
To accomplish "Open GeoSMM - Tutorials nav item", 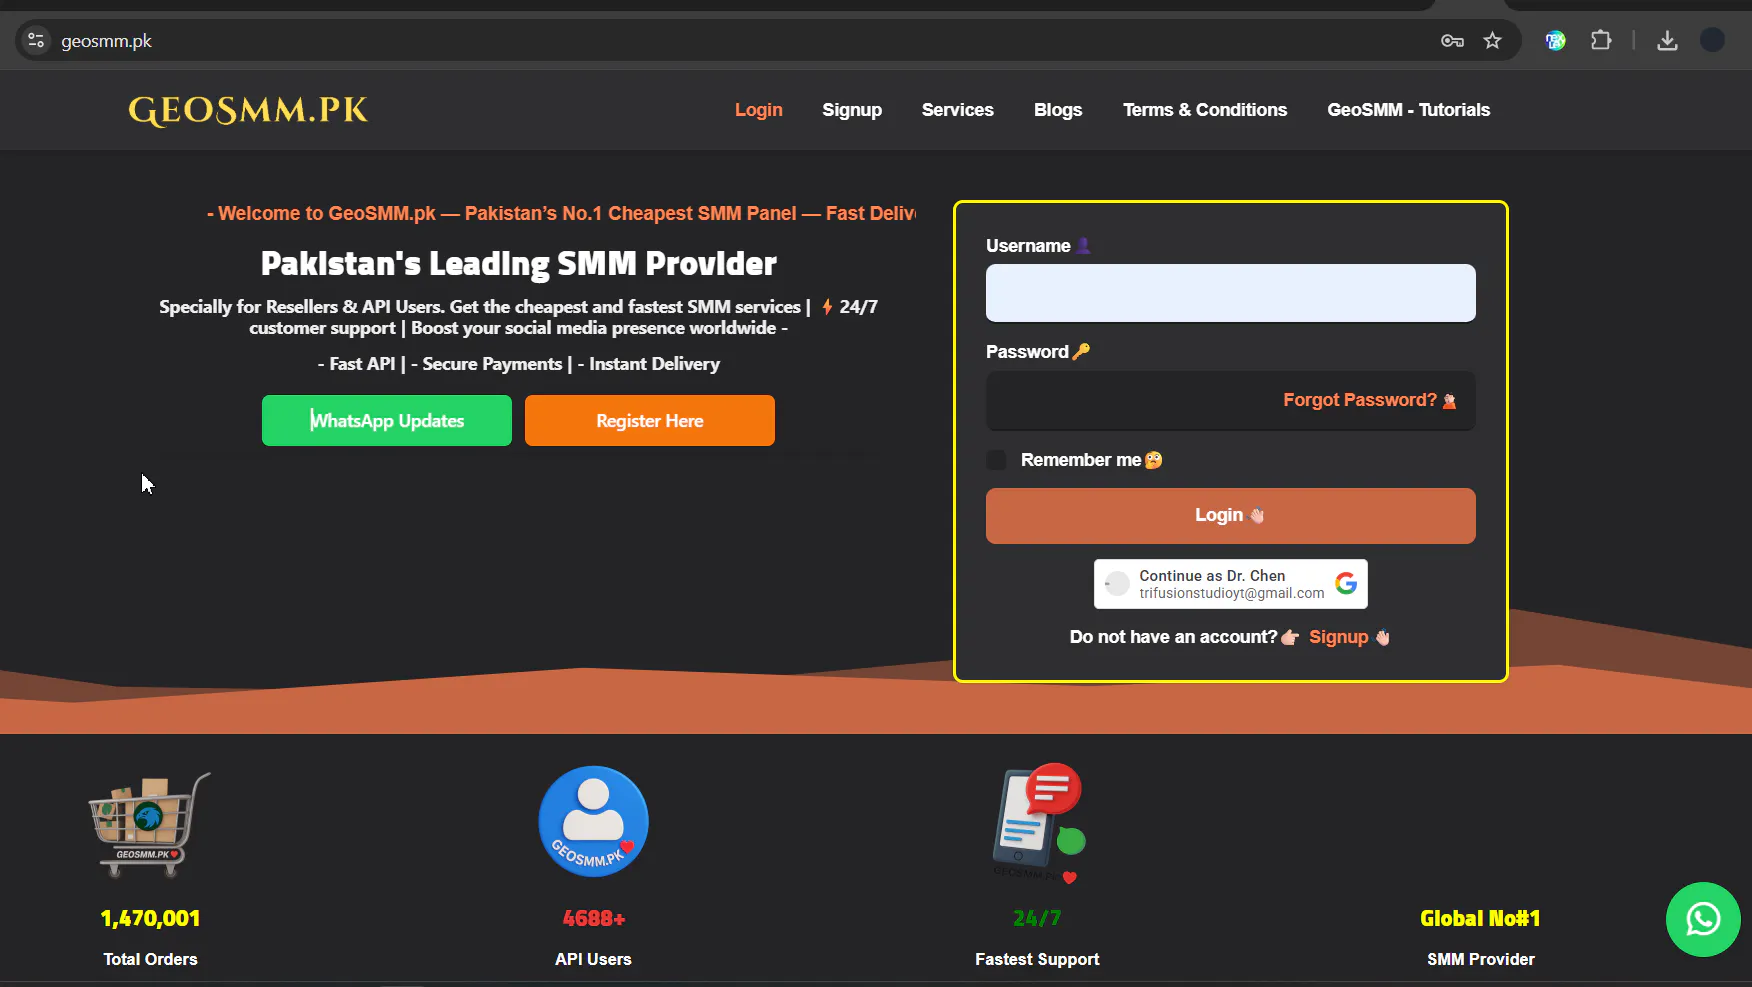I will click(1409, 110).
